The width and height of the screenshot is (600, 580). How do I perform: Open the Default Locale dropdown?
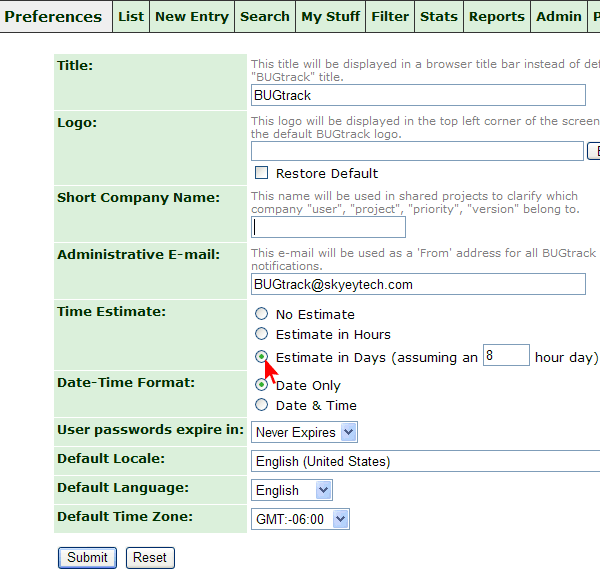tap(425, 461)
